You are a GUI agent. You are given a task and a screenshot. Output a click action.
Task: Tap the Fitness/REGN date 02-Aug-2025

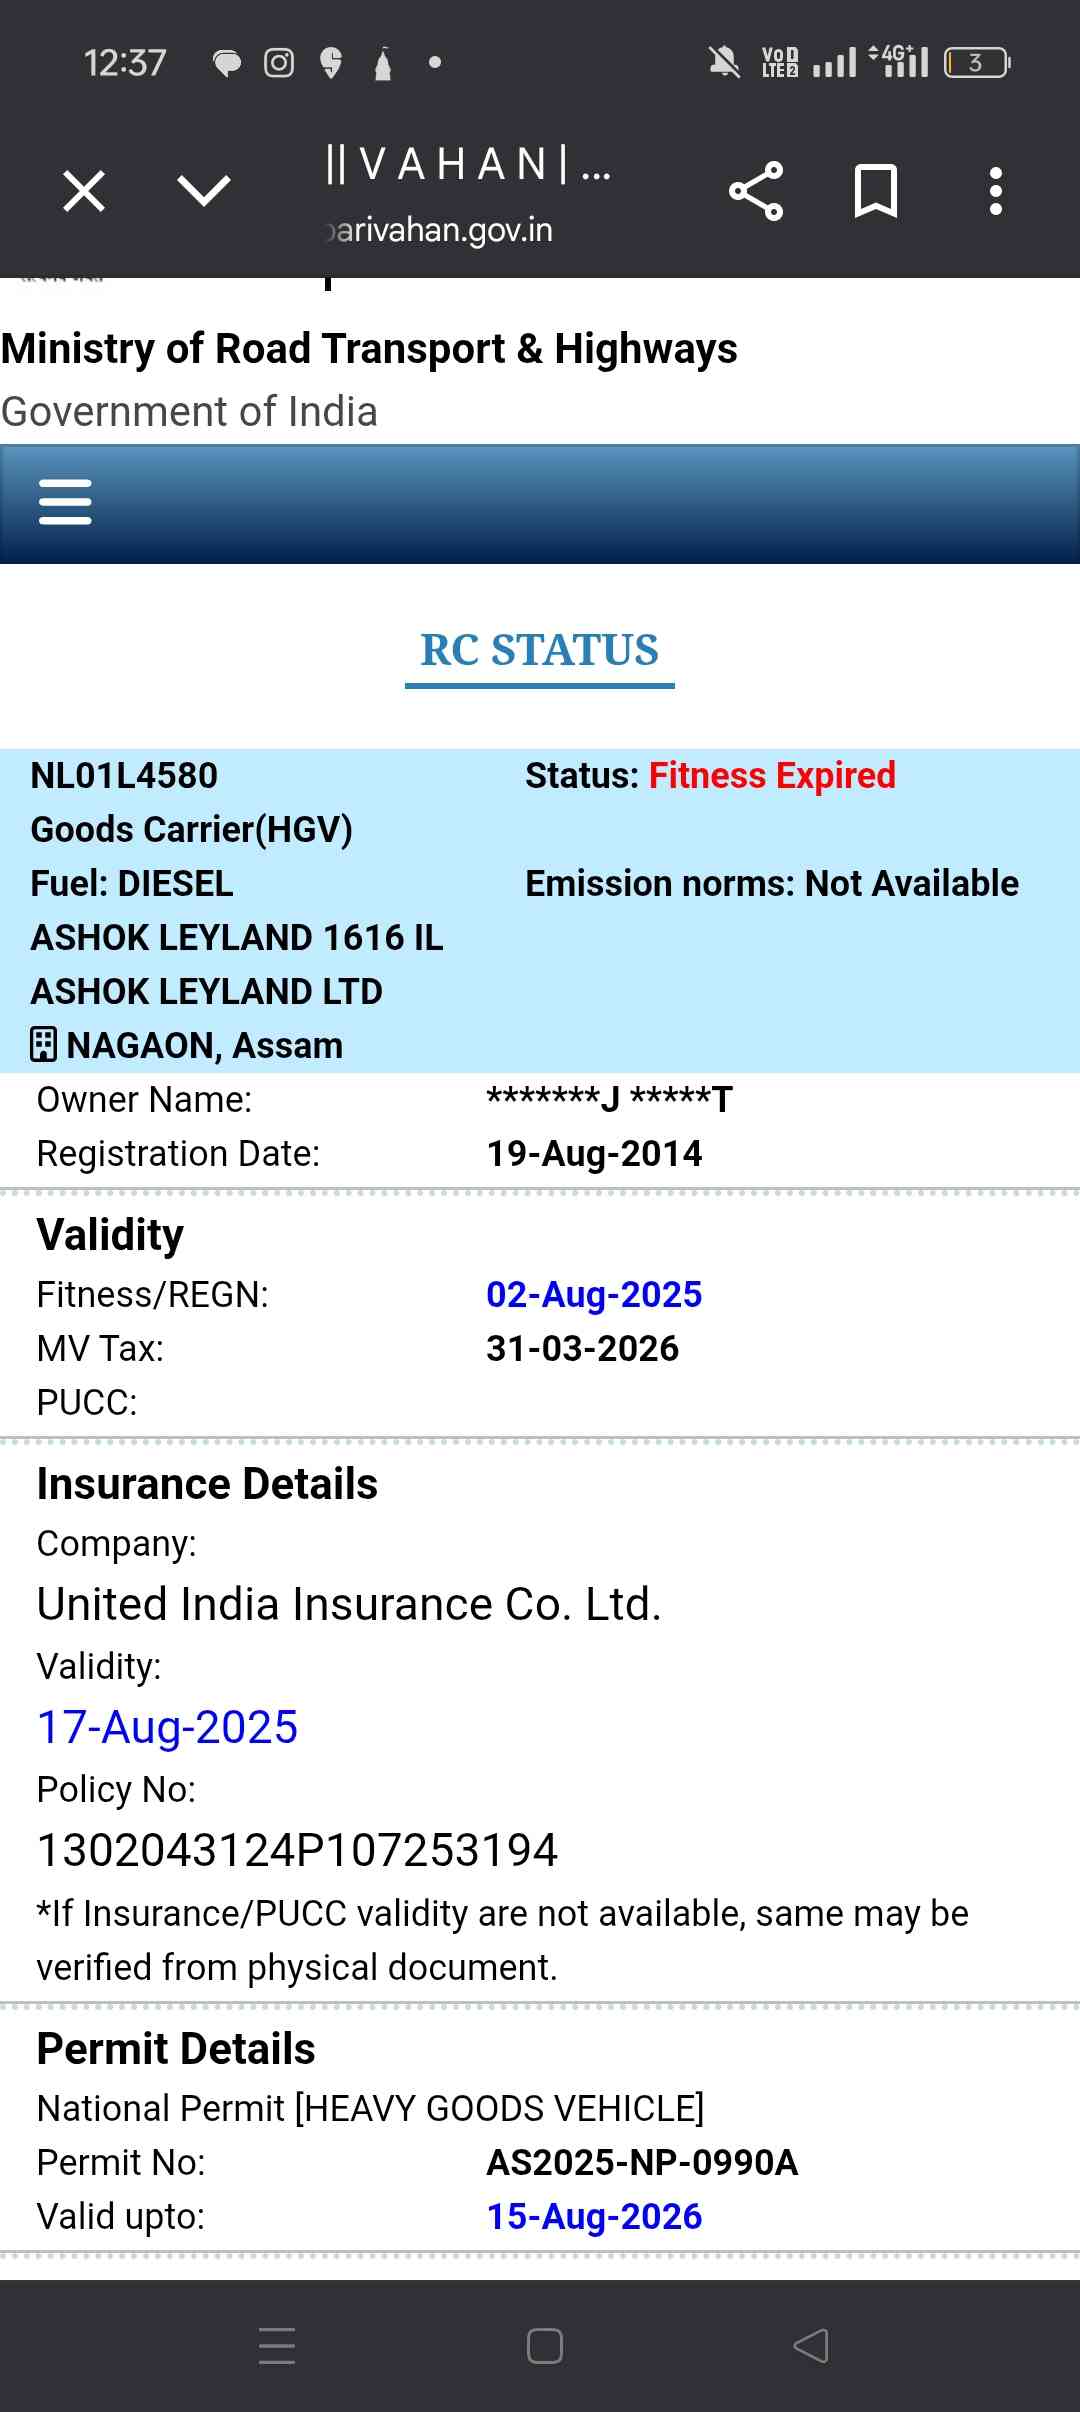[594, 1295]
